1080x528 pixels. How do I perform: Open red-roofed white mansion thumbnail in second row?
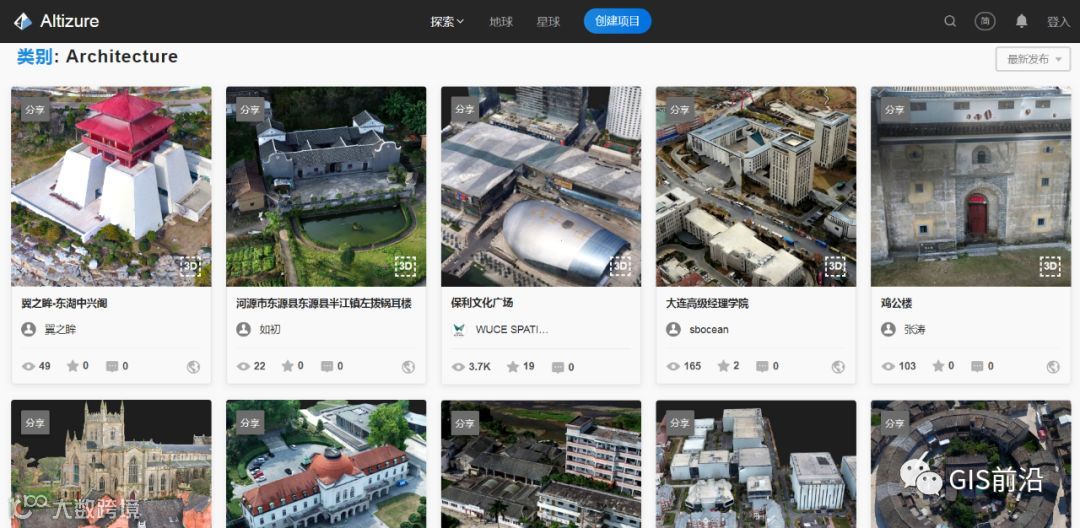(326, 464)
